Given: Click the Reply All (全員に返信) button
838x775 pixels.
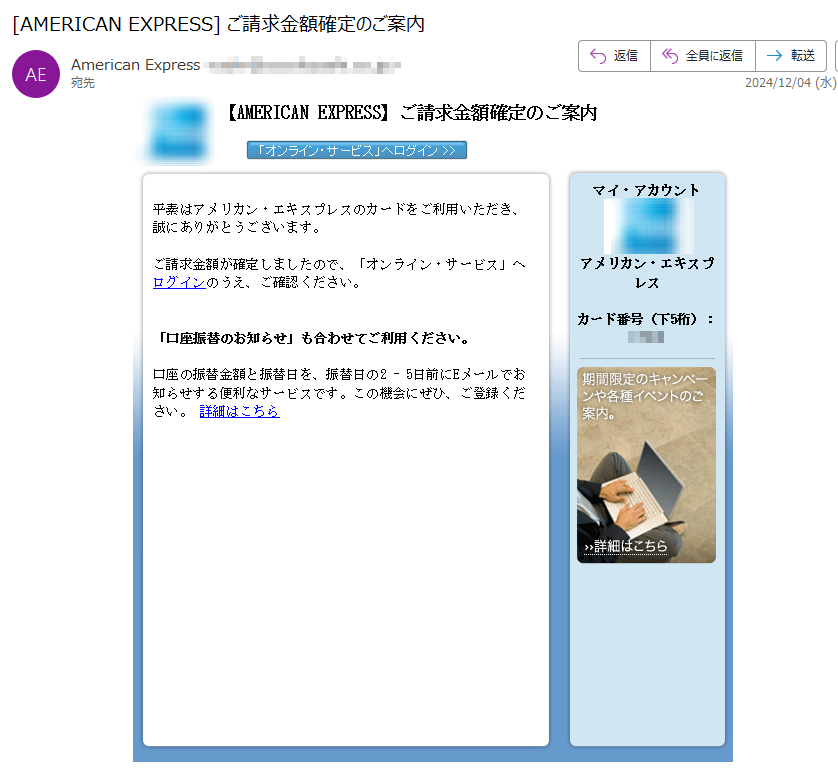Looking at the screenshot, I should [703, 56].
